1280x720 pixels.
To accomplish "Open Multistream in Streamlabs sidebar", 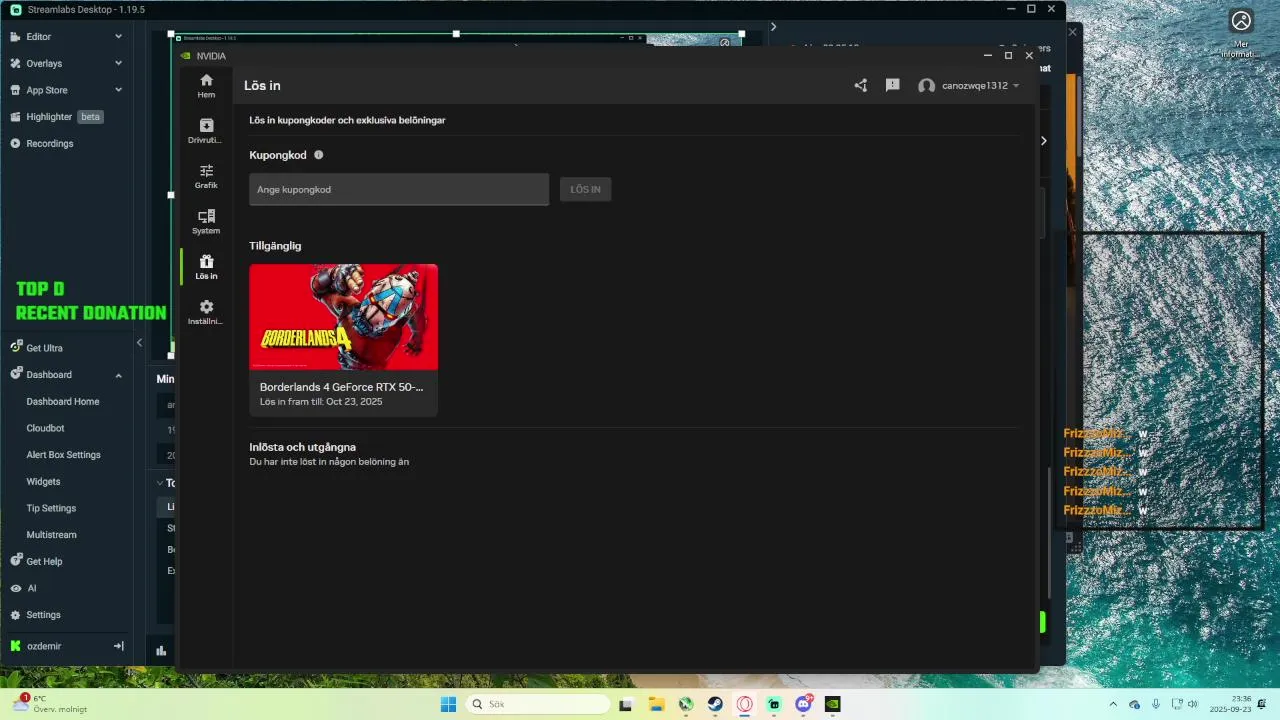I will point(51,535).
